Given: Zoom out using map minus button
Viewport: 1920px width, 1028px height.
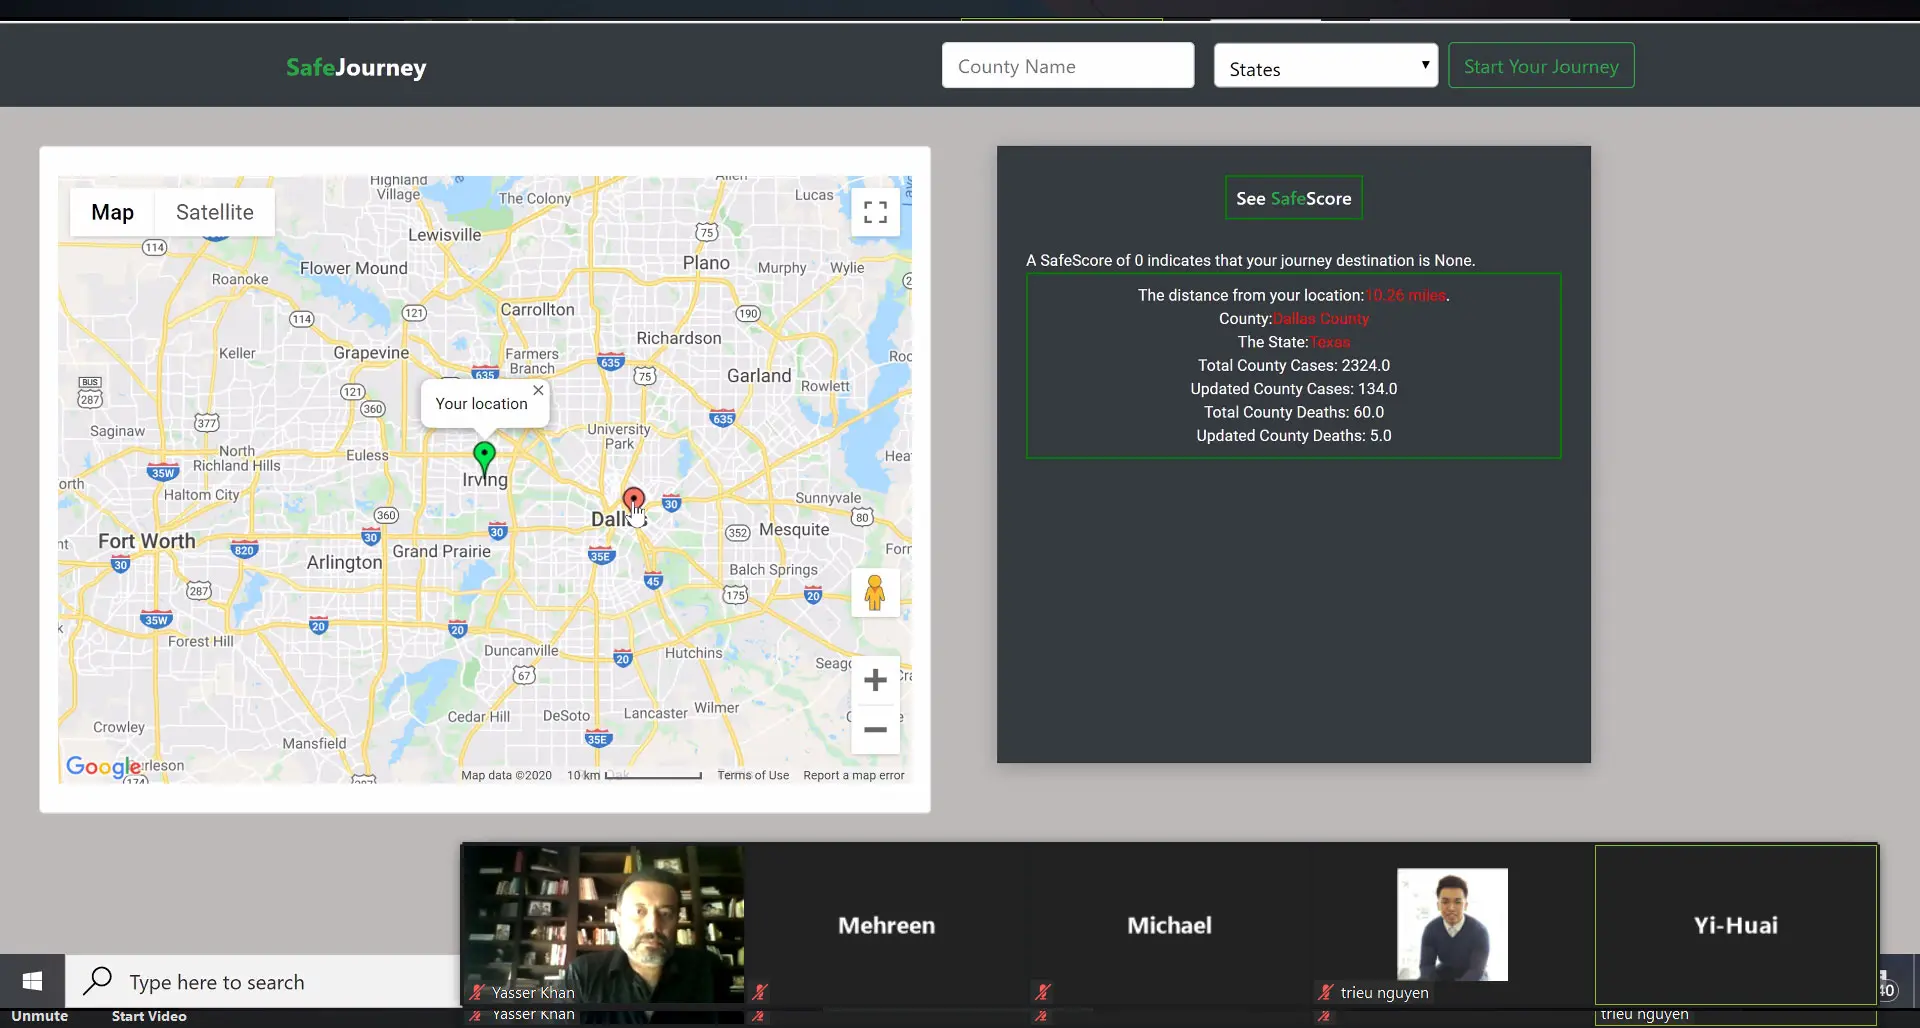Looking at the screenshot, I should tap(875, 730).
